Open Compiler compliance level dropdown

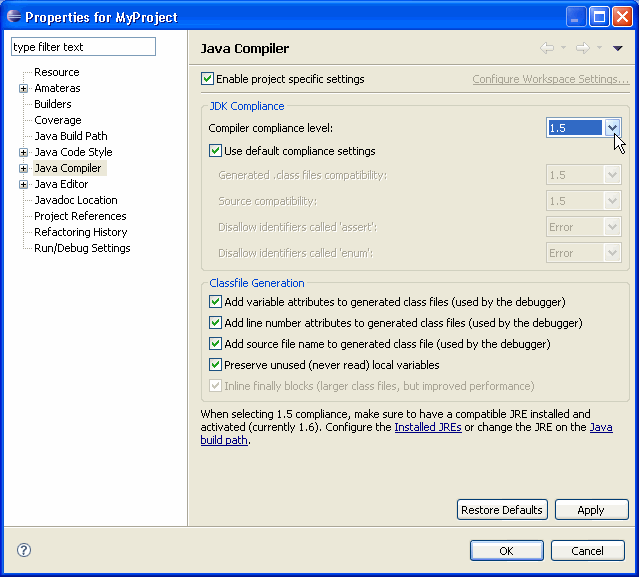612,128
